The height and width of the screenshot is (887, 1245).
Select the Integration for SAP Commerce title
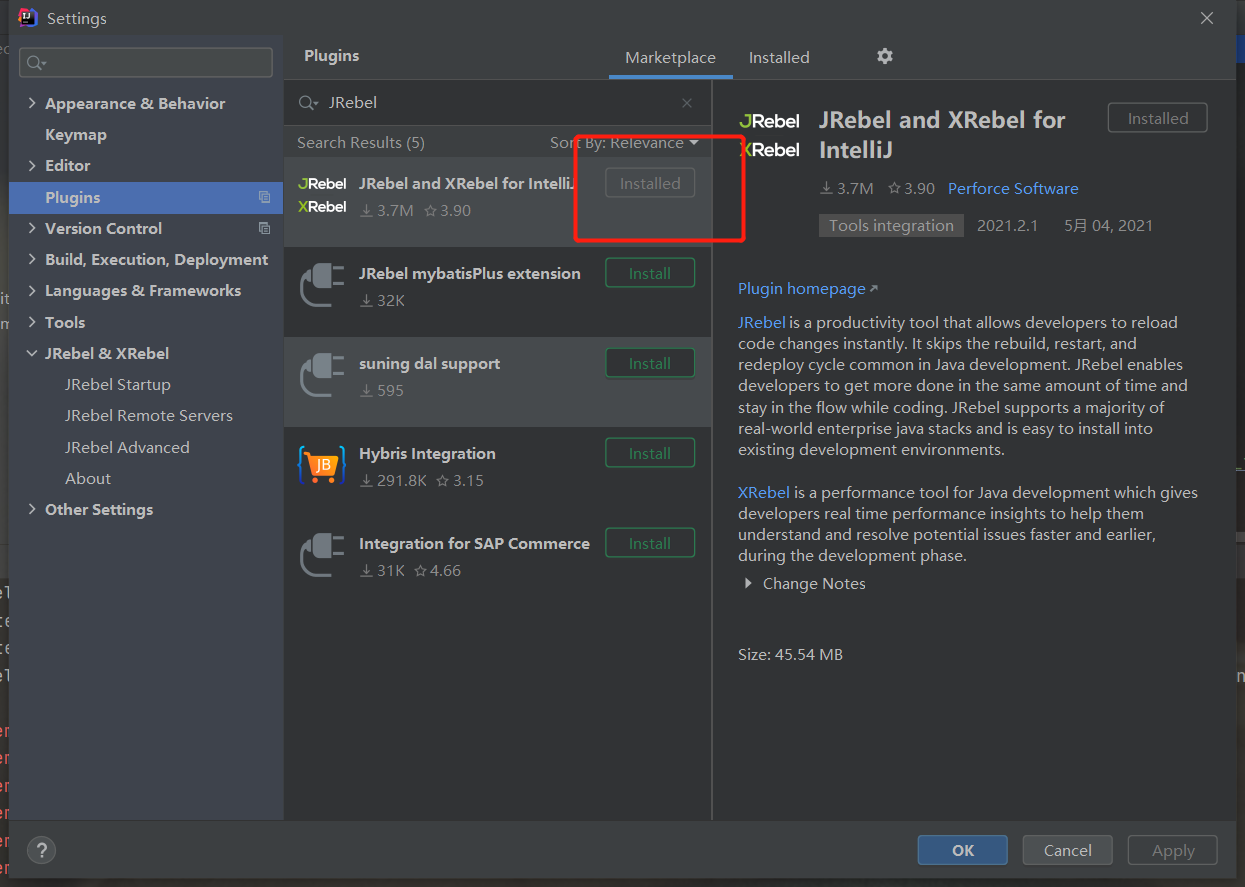(x=474, y=543)
